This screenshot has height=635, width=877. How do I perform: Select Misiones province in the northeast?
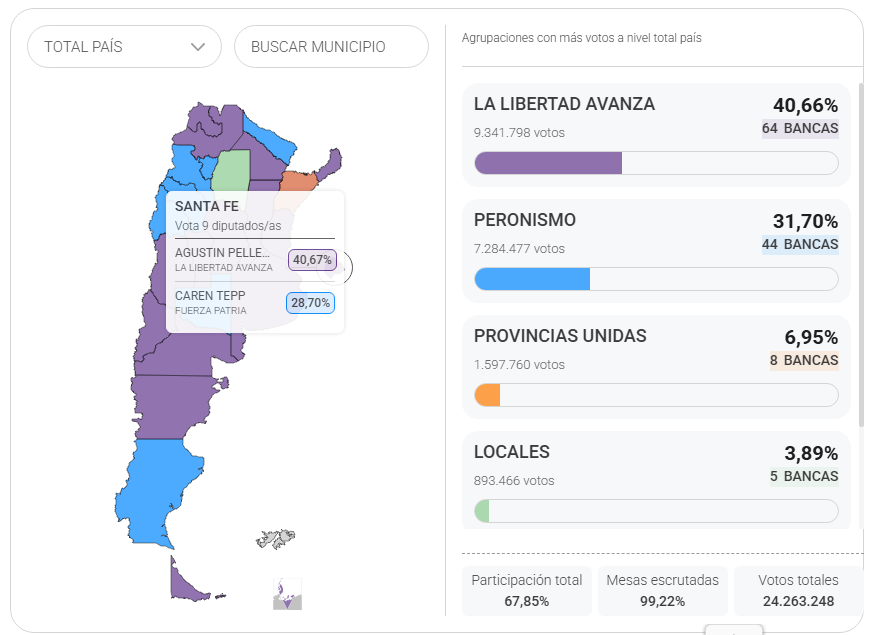(329, 161)
